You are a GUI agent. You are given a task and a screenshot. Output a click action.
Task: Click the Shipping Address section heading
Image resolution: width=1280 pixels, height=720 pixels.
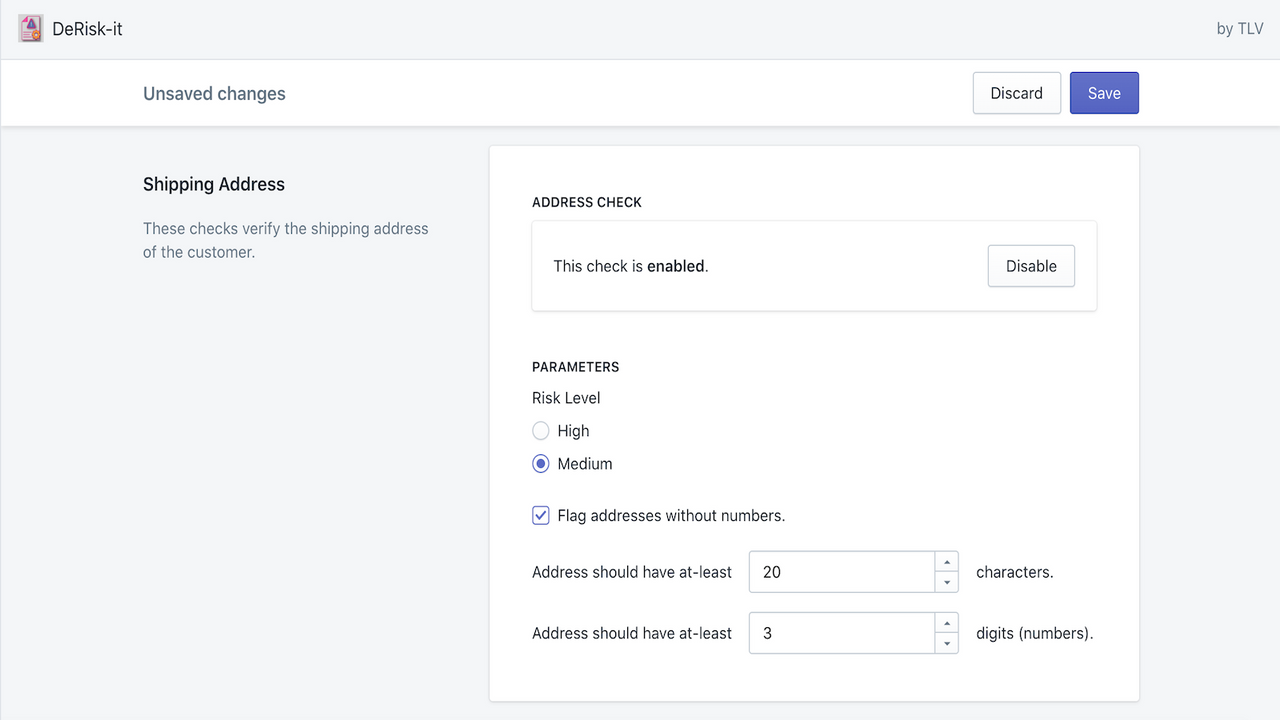pyautogui.click(x=213, y=184)
